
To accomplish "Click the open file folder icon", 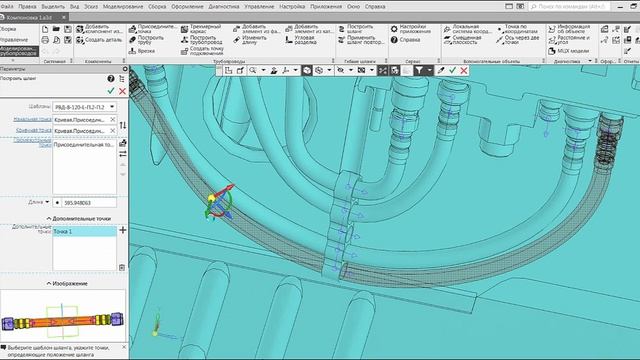I will (x=56, y=29).
